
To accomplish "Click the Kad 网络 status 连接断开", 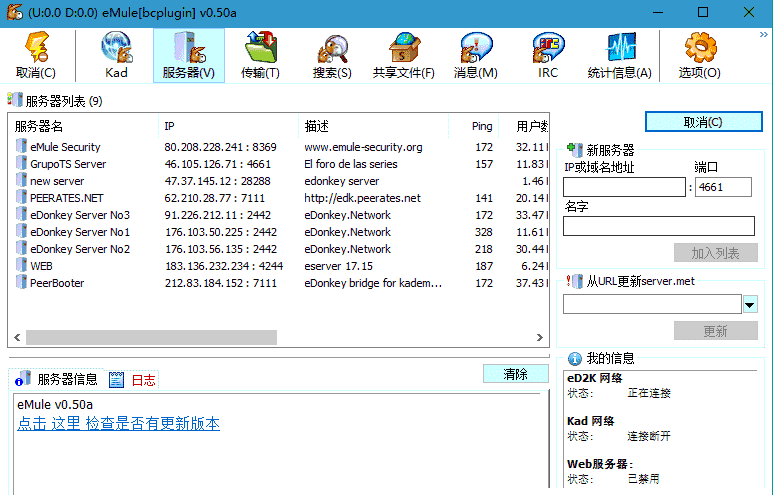I will coord(649,436).
